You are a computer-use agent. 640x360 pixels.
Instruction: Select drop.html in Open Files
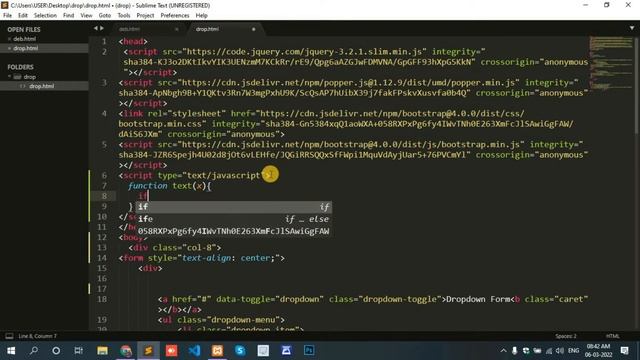point(25,48)
